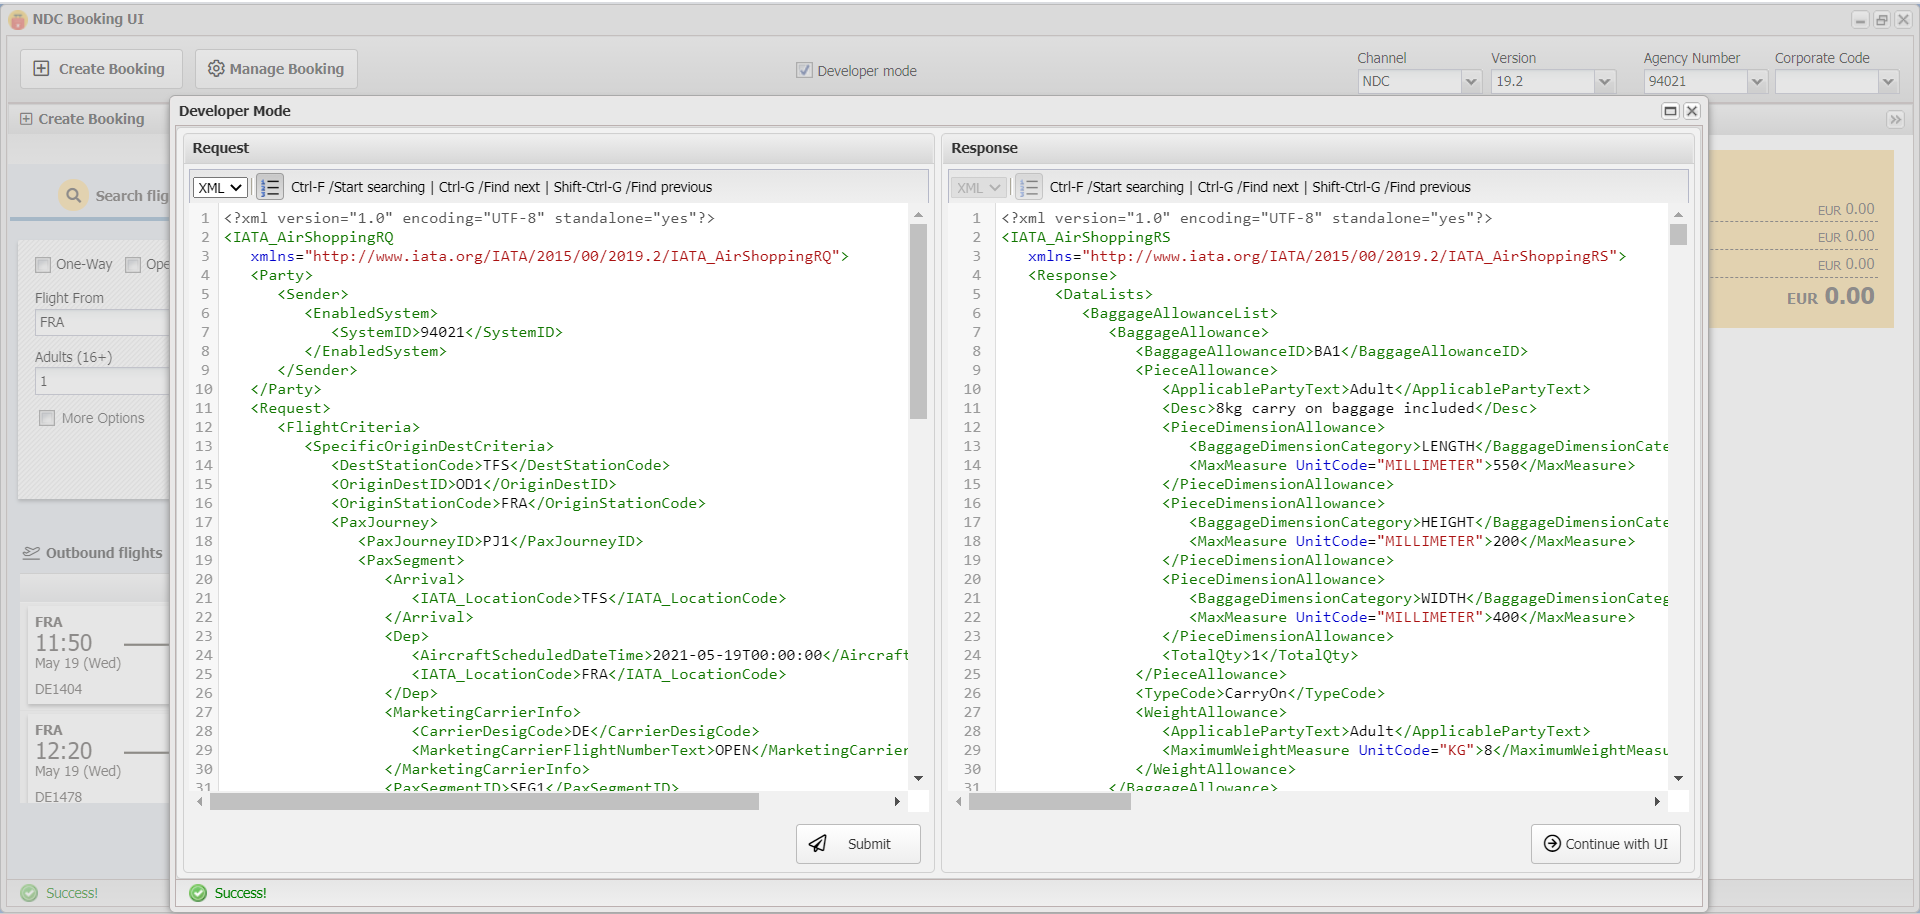Click the line-numbering icon in the Request toolbar
This screenshot has width=1920, height=914.
tap(268, 187)
